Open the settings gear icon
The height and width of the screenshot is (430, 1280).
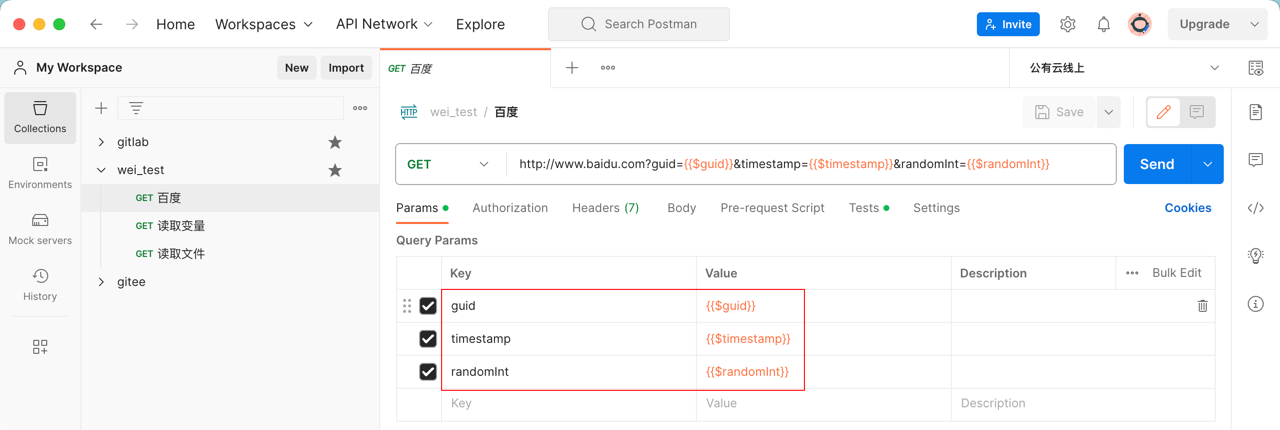(1068, 24)
